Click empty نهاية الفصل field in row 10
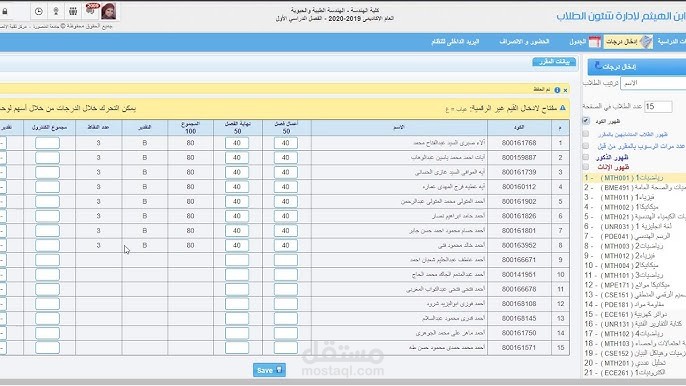 (237, 274)
